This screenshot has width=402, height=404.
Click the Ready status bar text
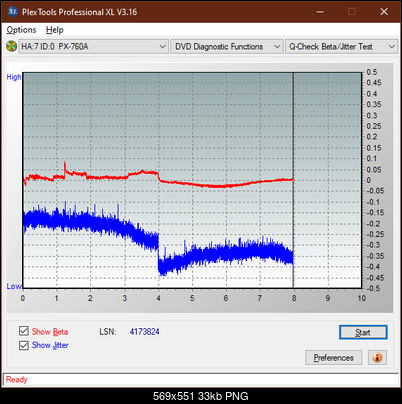coord(17,379)
